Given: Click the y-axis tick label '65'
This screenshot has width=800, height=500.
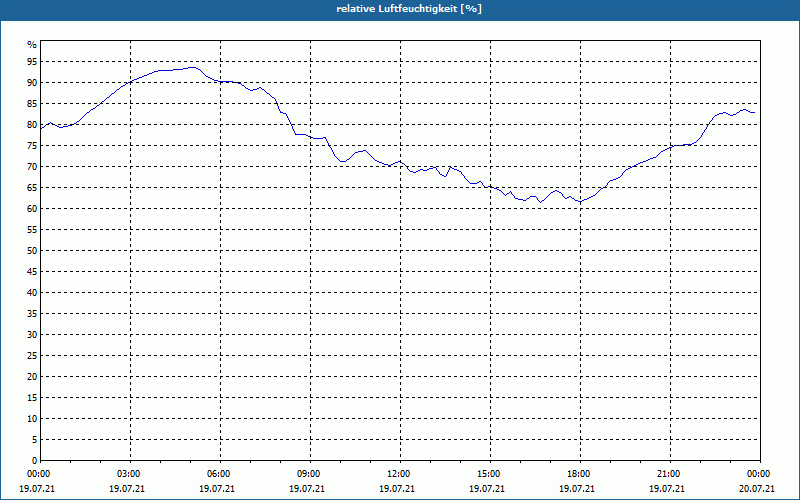Looking at the screenshot, I should [32, 188].
